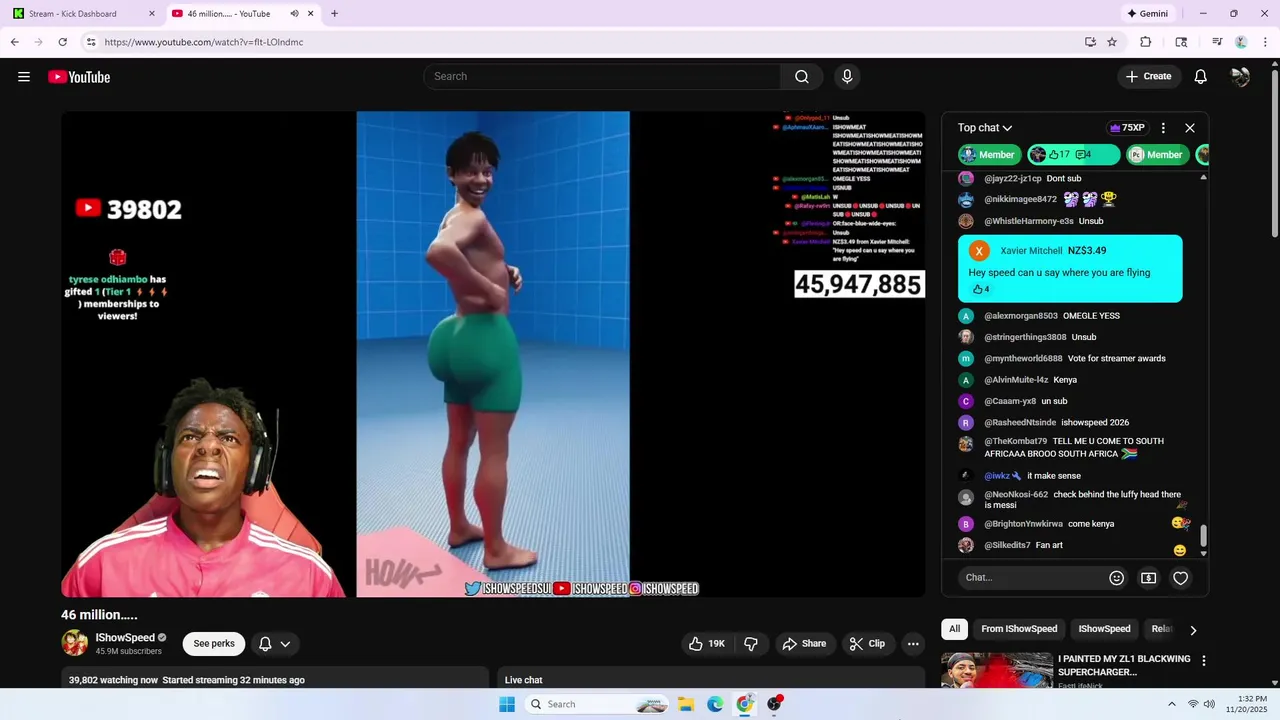
Task: Open File Explorer from taskbar
Action: click(686, 704)
